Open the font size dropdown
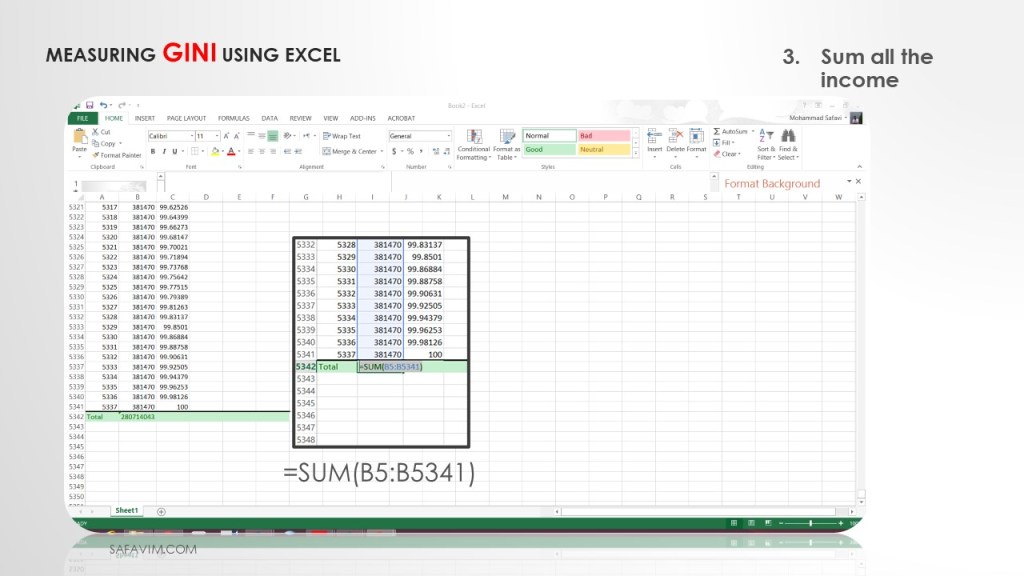 coord(207,136)
